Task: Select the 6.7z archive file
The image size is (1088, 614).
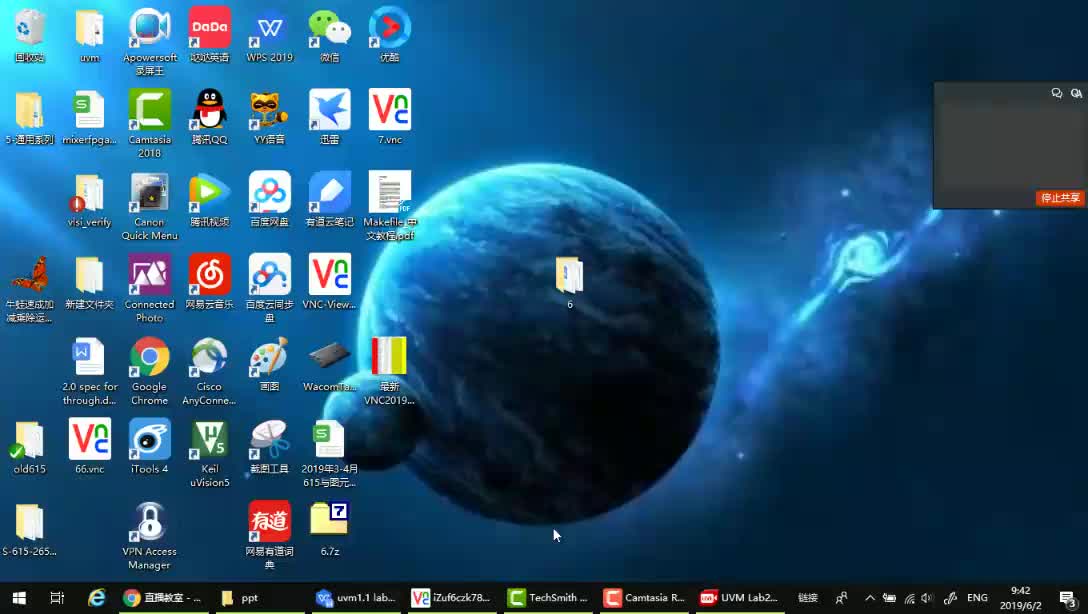Action: pos(330,529)
